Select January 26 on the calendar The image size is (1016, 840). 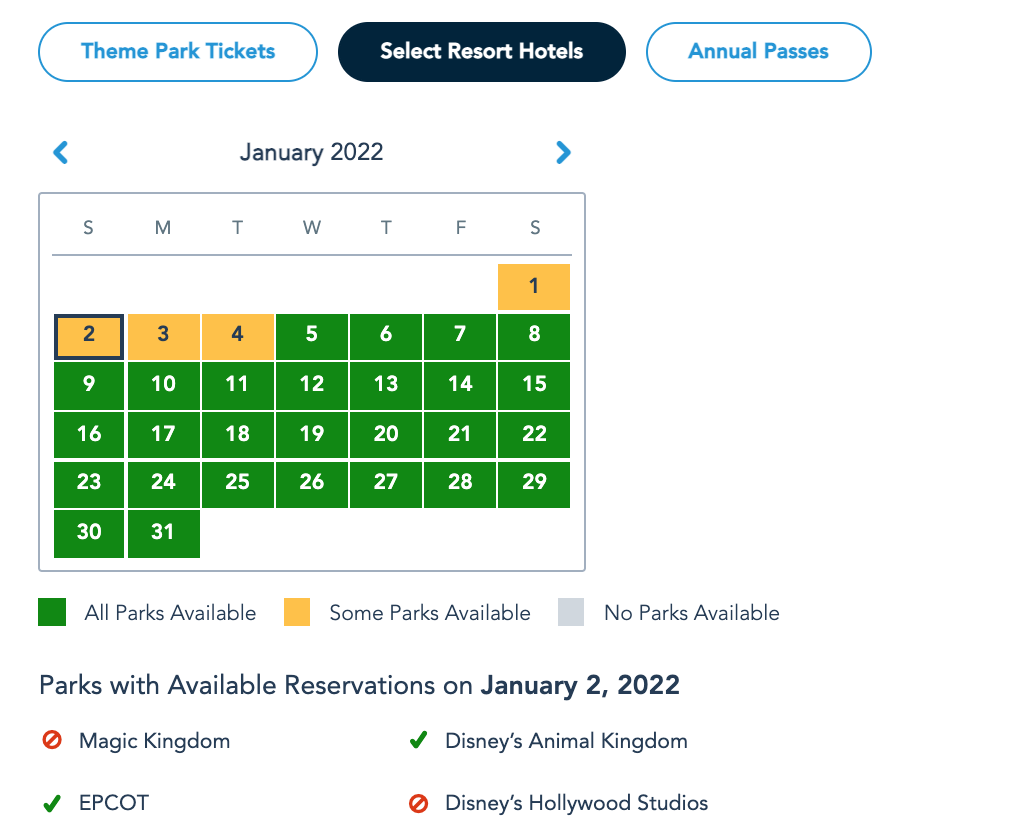[312, 484]
